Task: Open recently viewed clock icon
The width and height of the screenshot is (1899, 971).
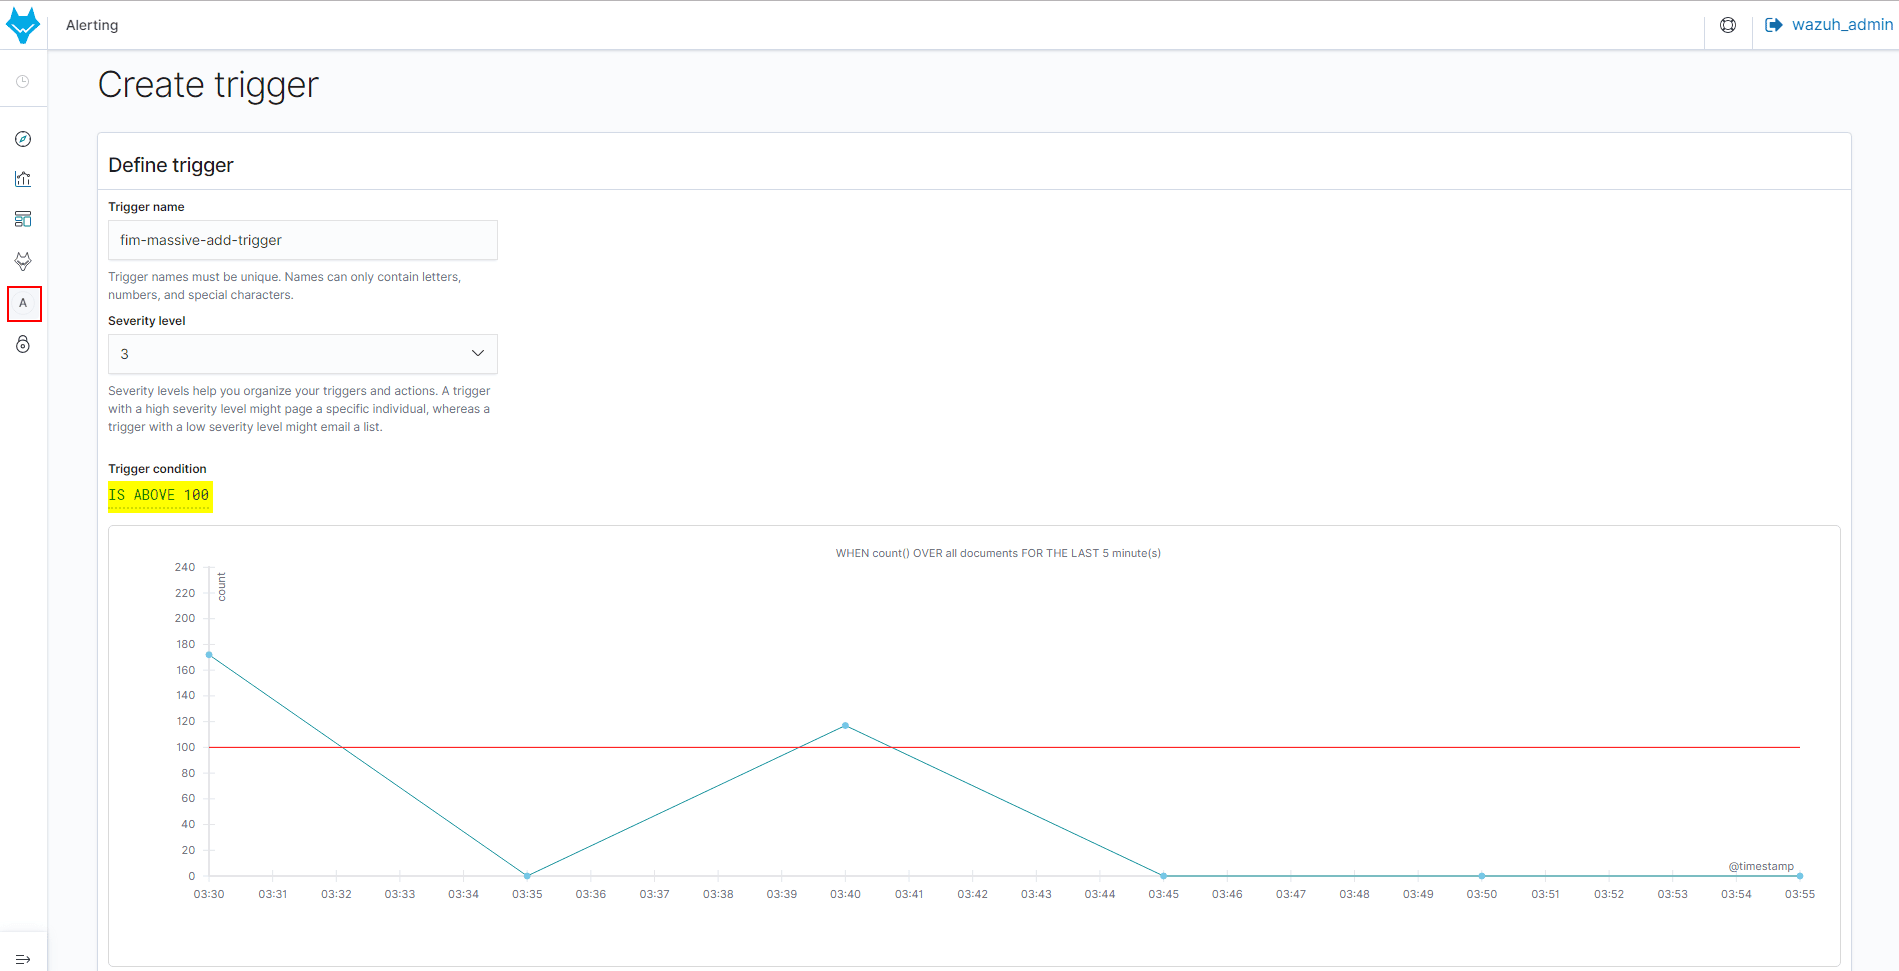Action: (x=23, y=82)
